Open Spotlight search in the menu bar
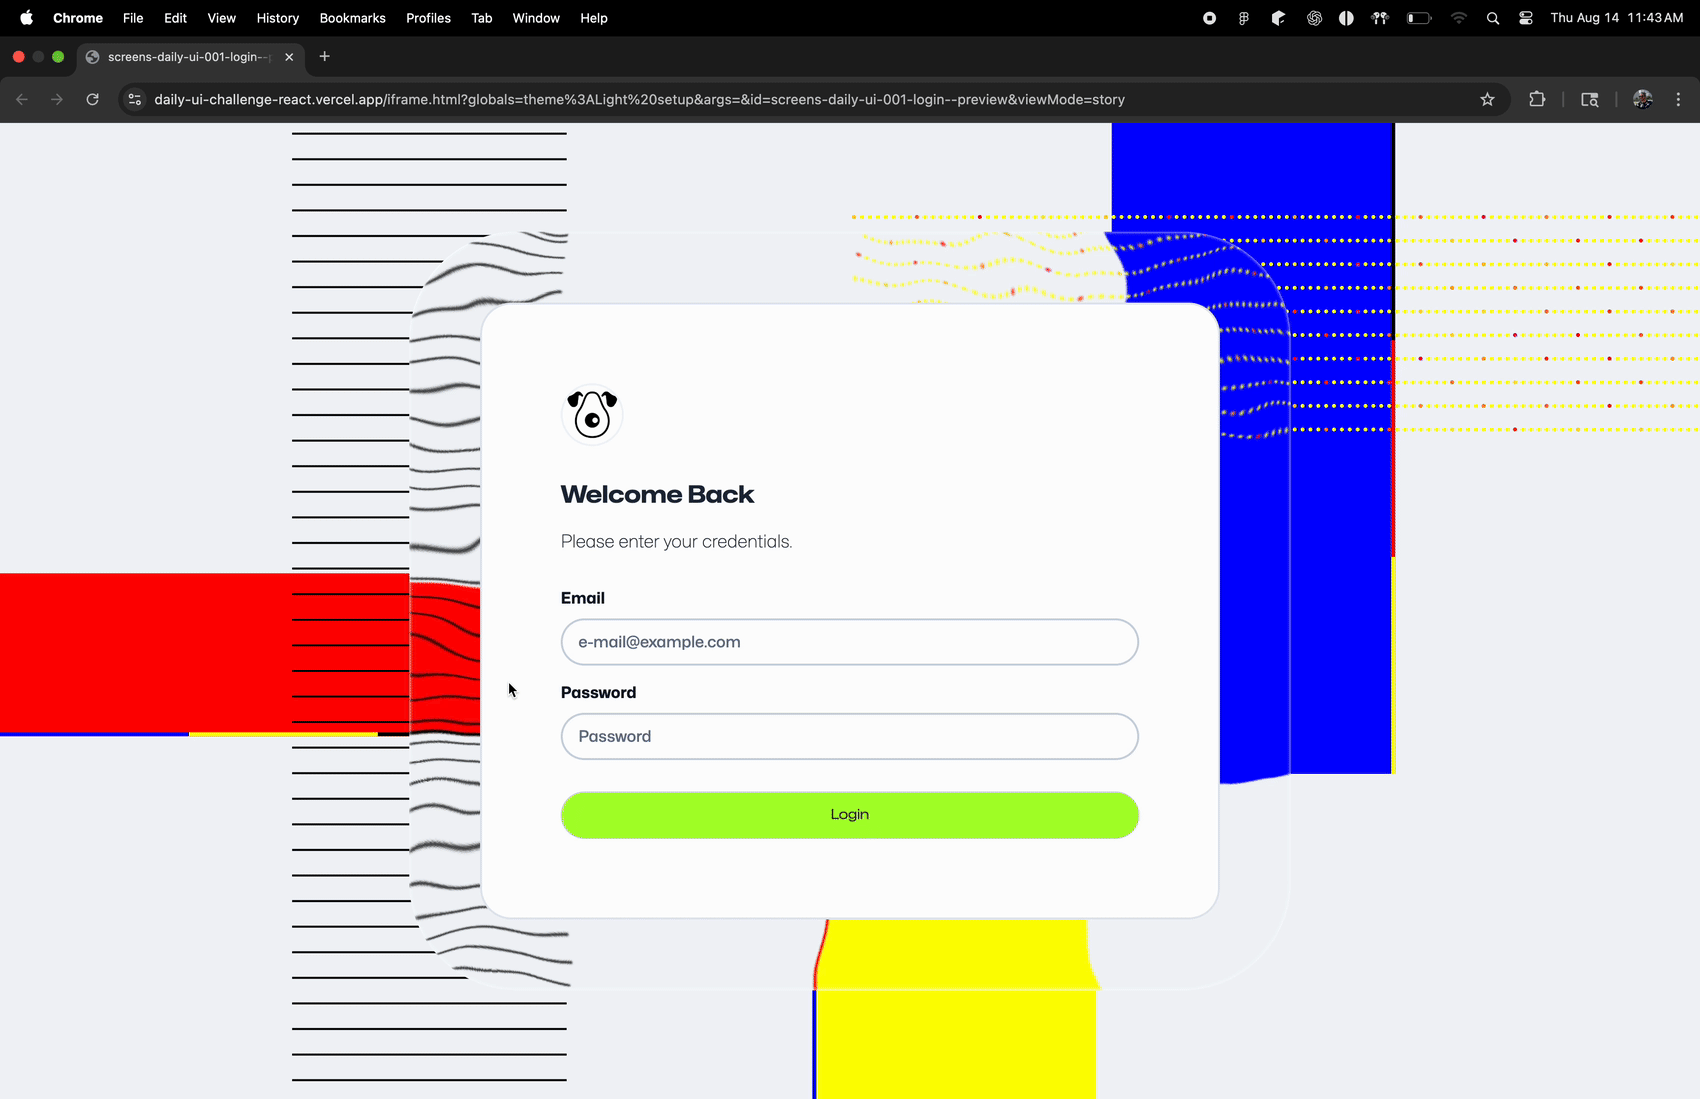1700x1099 pixels. [1492, 17]
